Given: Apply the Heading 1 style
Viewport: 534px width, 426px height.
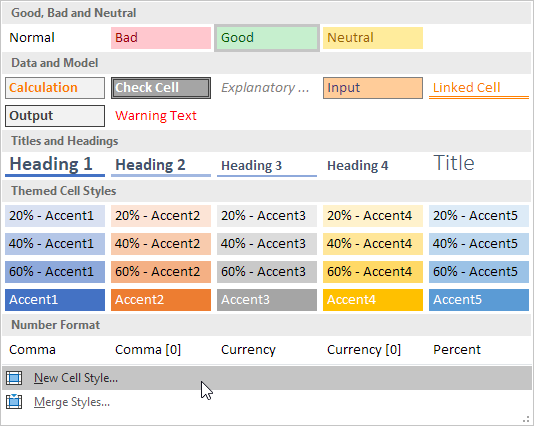Looking at the screenshot, I should 55,165.
